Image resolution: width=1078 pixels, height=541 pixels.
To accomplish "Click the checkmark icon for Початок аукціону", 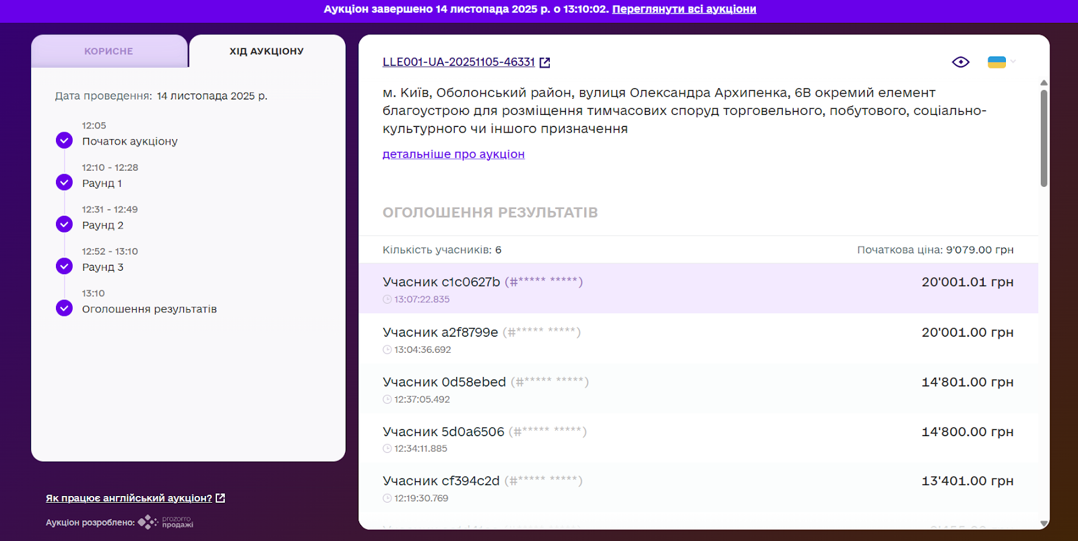I will 64,140.
